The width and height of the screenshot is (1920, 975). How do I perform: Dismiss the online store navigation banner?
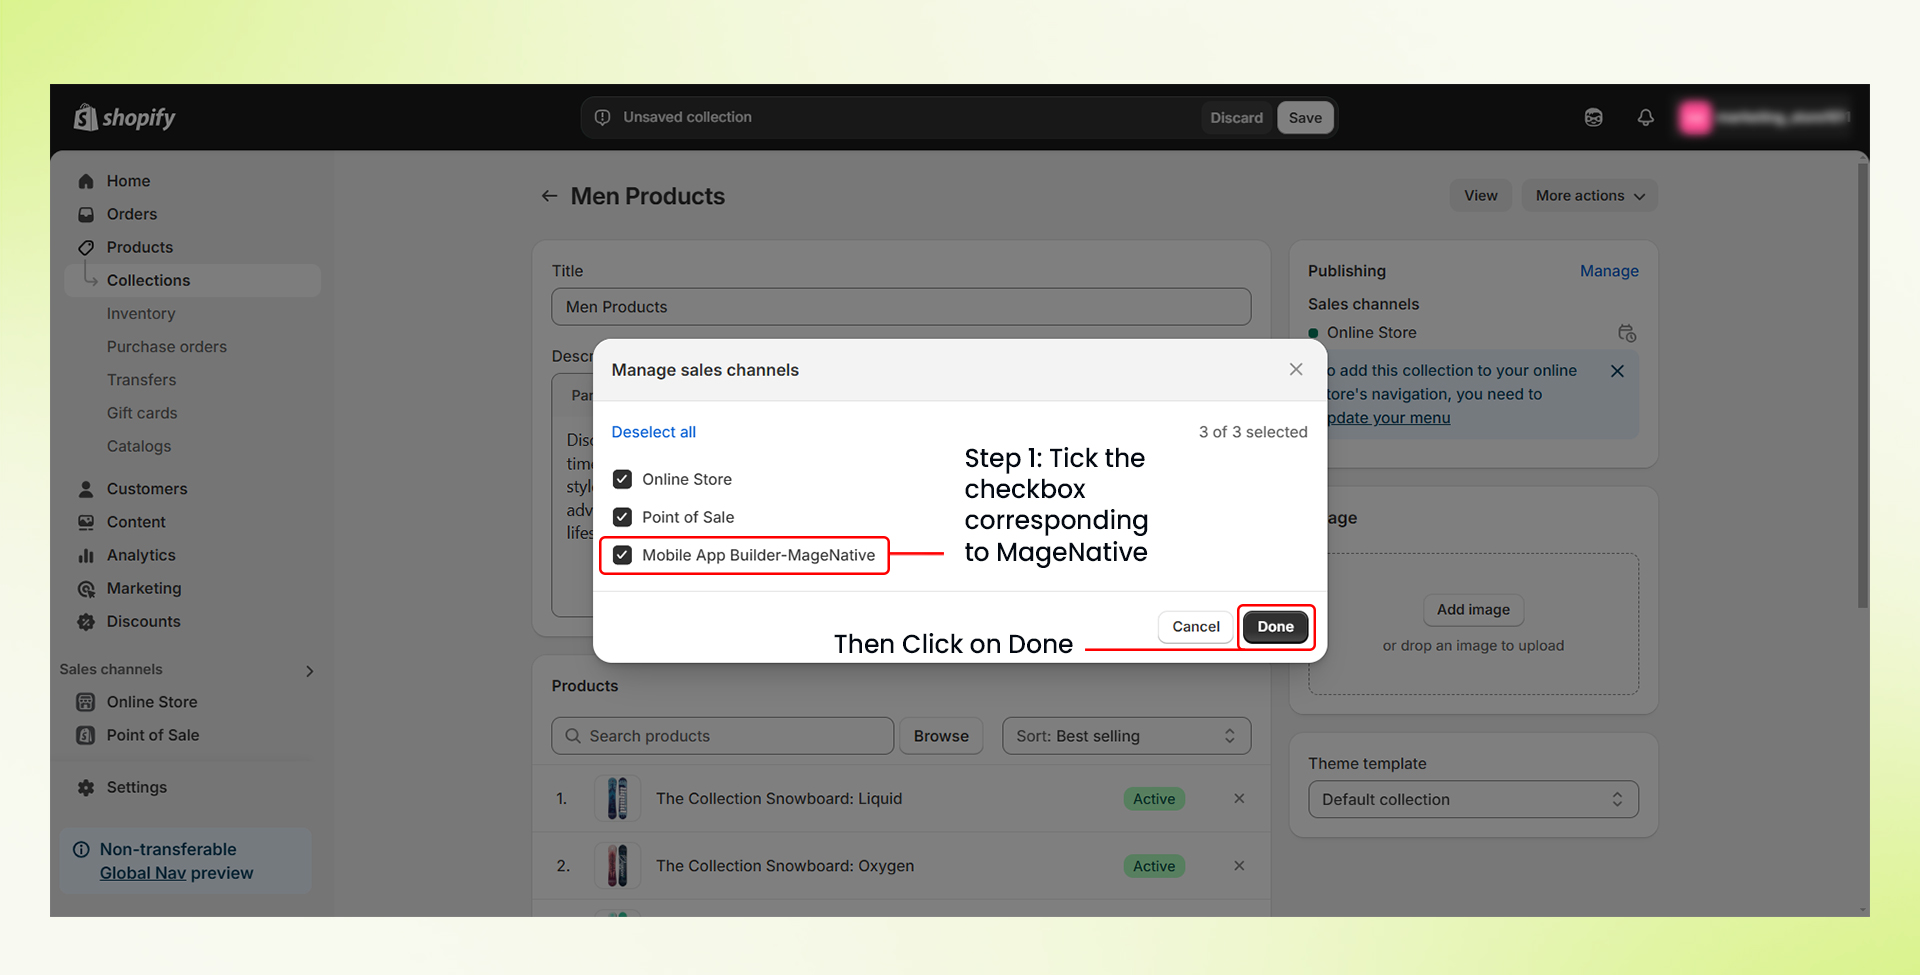1617,371
